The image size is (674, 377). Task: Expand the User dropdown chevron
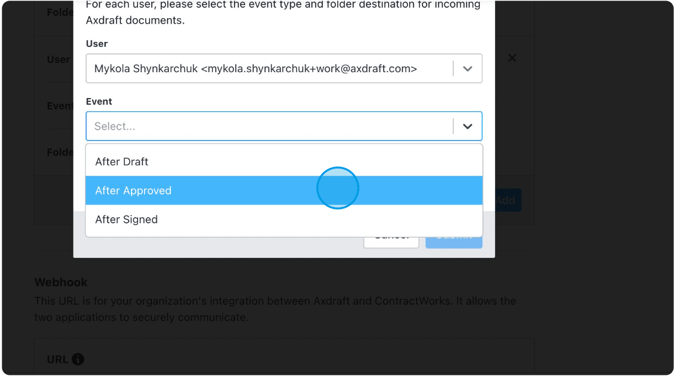tap(467, 69)
